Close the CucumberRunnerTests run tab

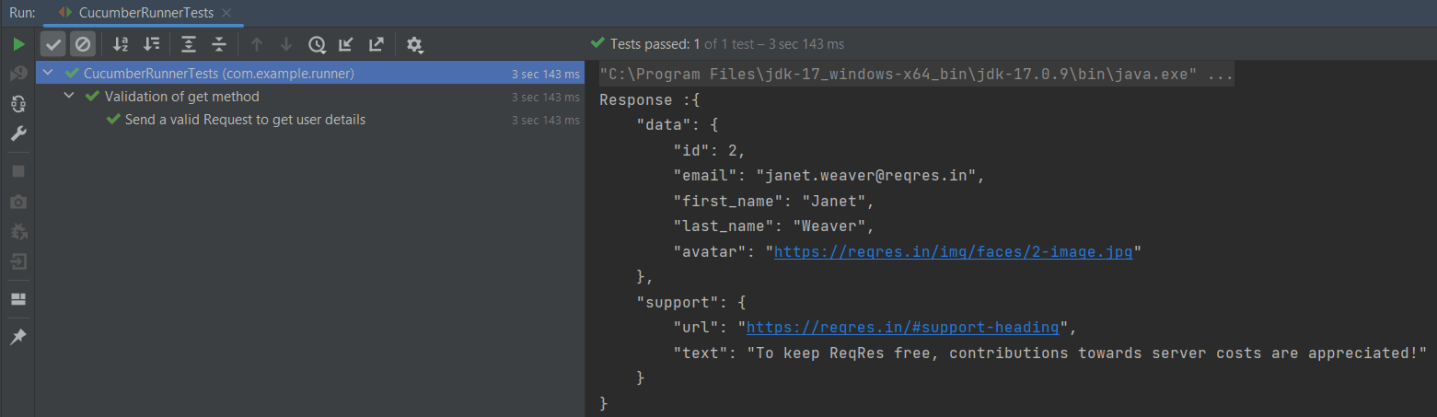tap(226, 13)
